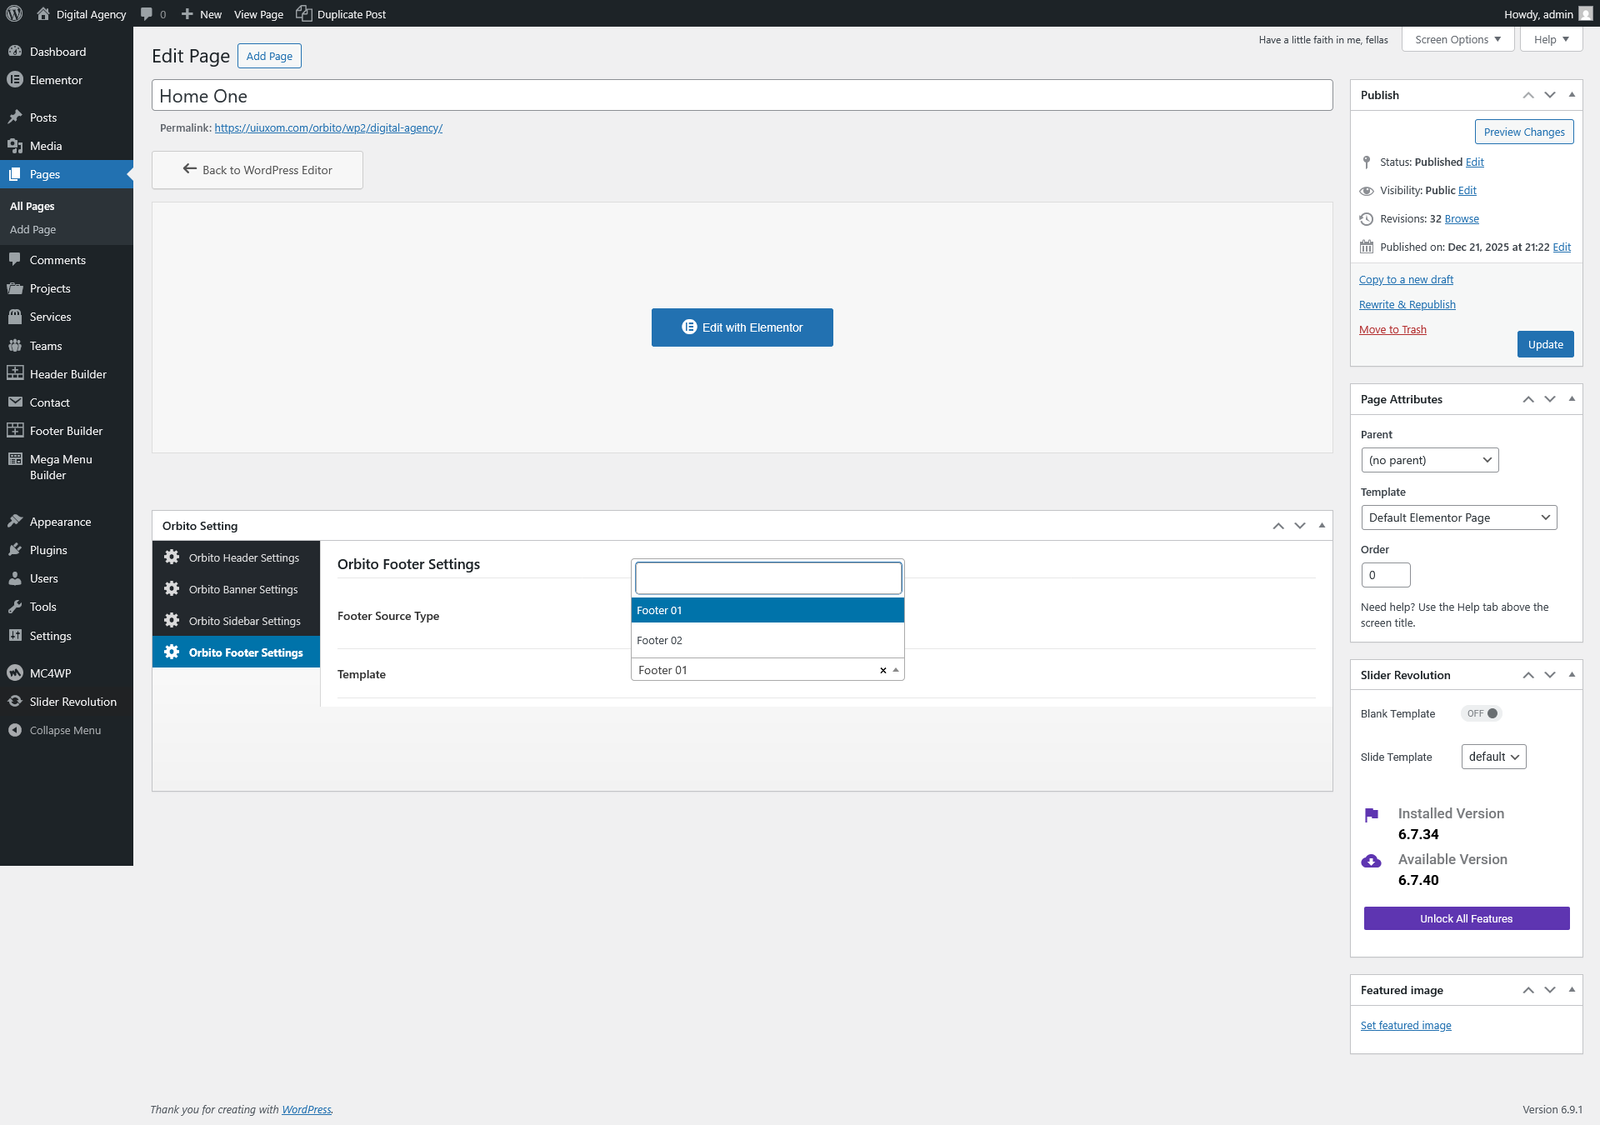Expand the Screen Options dropdown
The height and width of the screenshot is (1125, 1600).
click(x=1457, y=40)
